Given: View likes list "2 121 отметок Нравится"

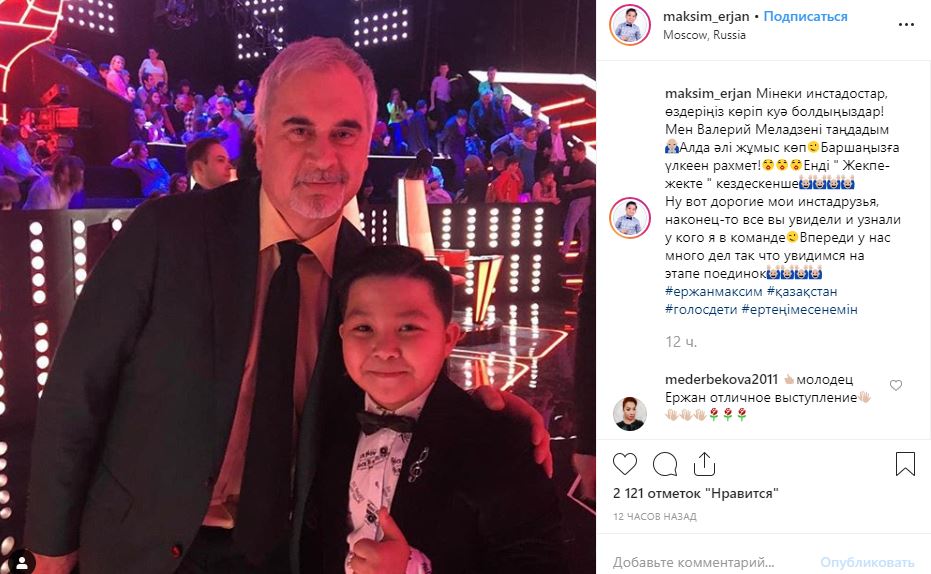Looking at the screenshot, I should tap(695, 493).
